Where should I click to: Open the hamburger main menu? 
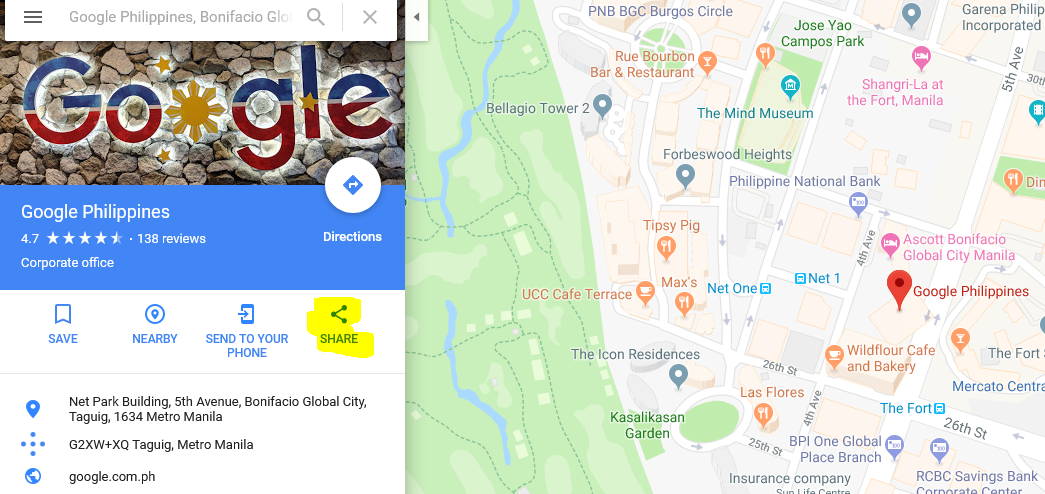tap(33, 17)
